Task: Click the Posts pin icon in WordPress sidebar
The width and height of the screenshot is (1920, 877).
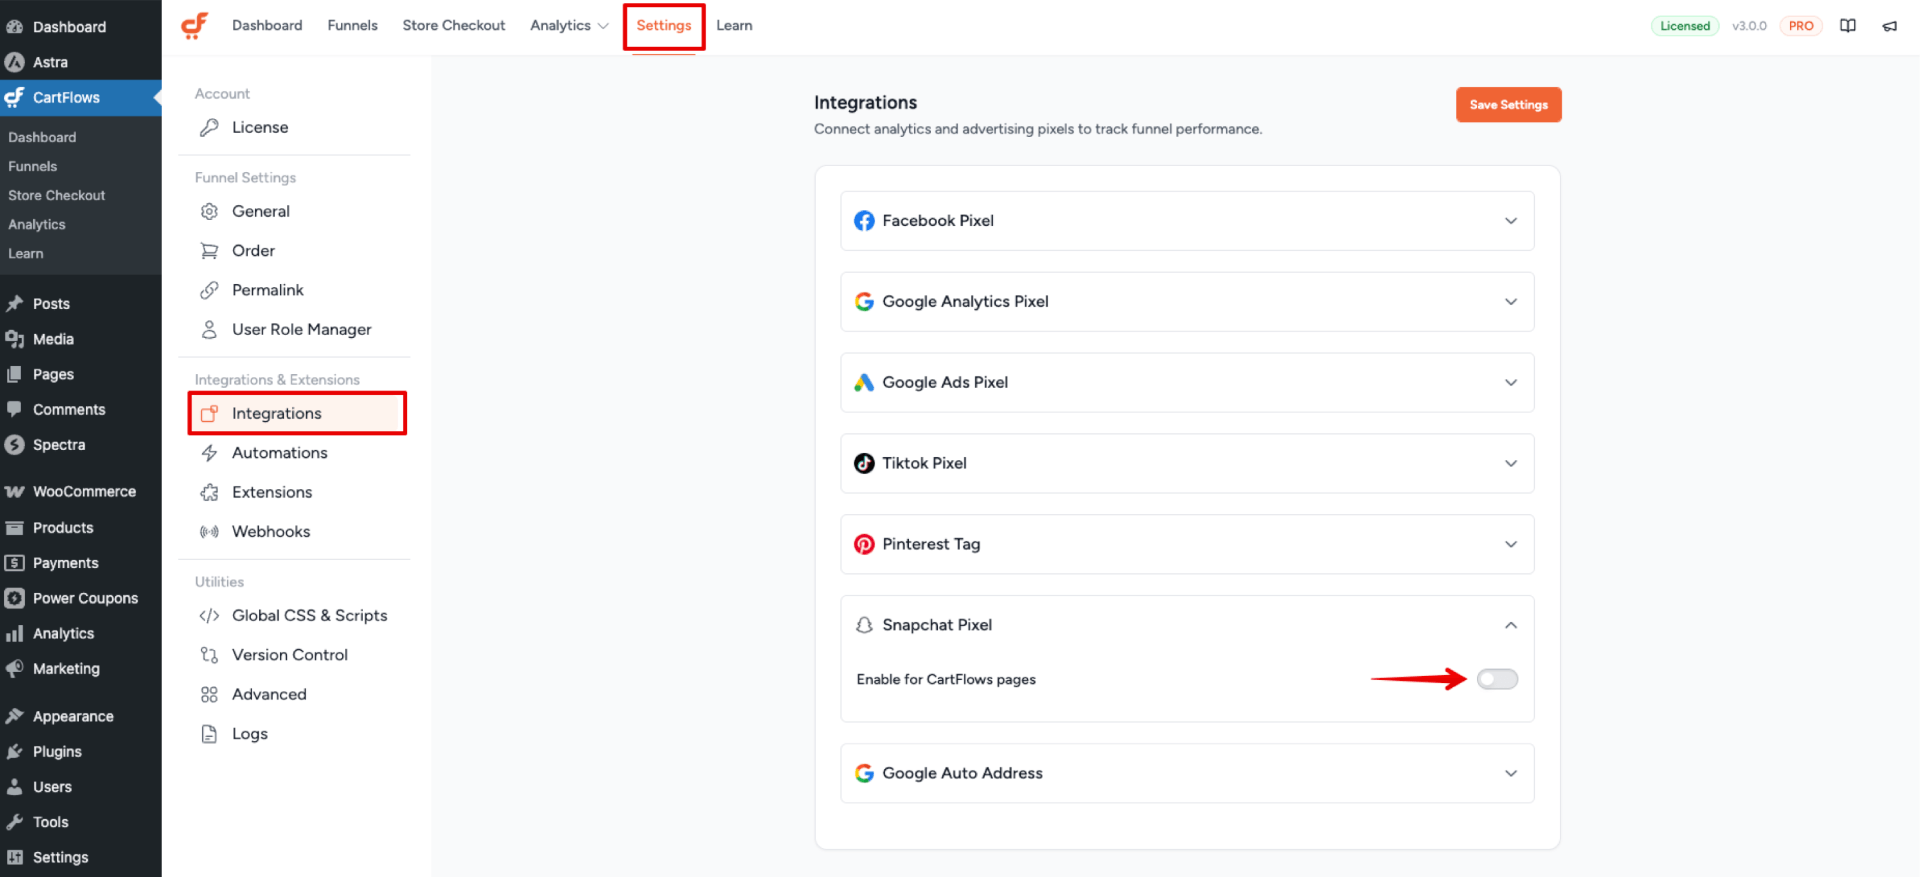Action: coord(15,304)
